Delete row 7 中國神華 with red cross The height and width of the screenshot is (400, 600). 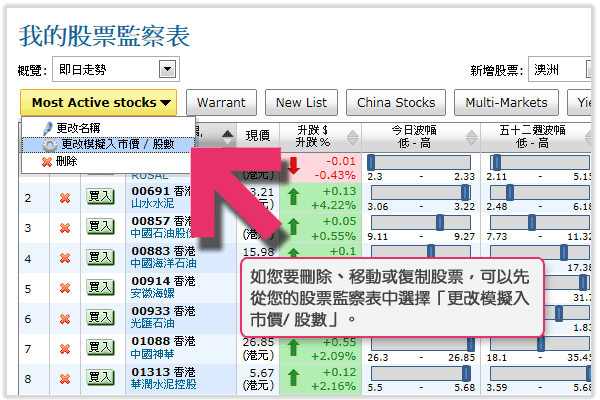tap(65, 349)
